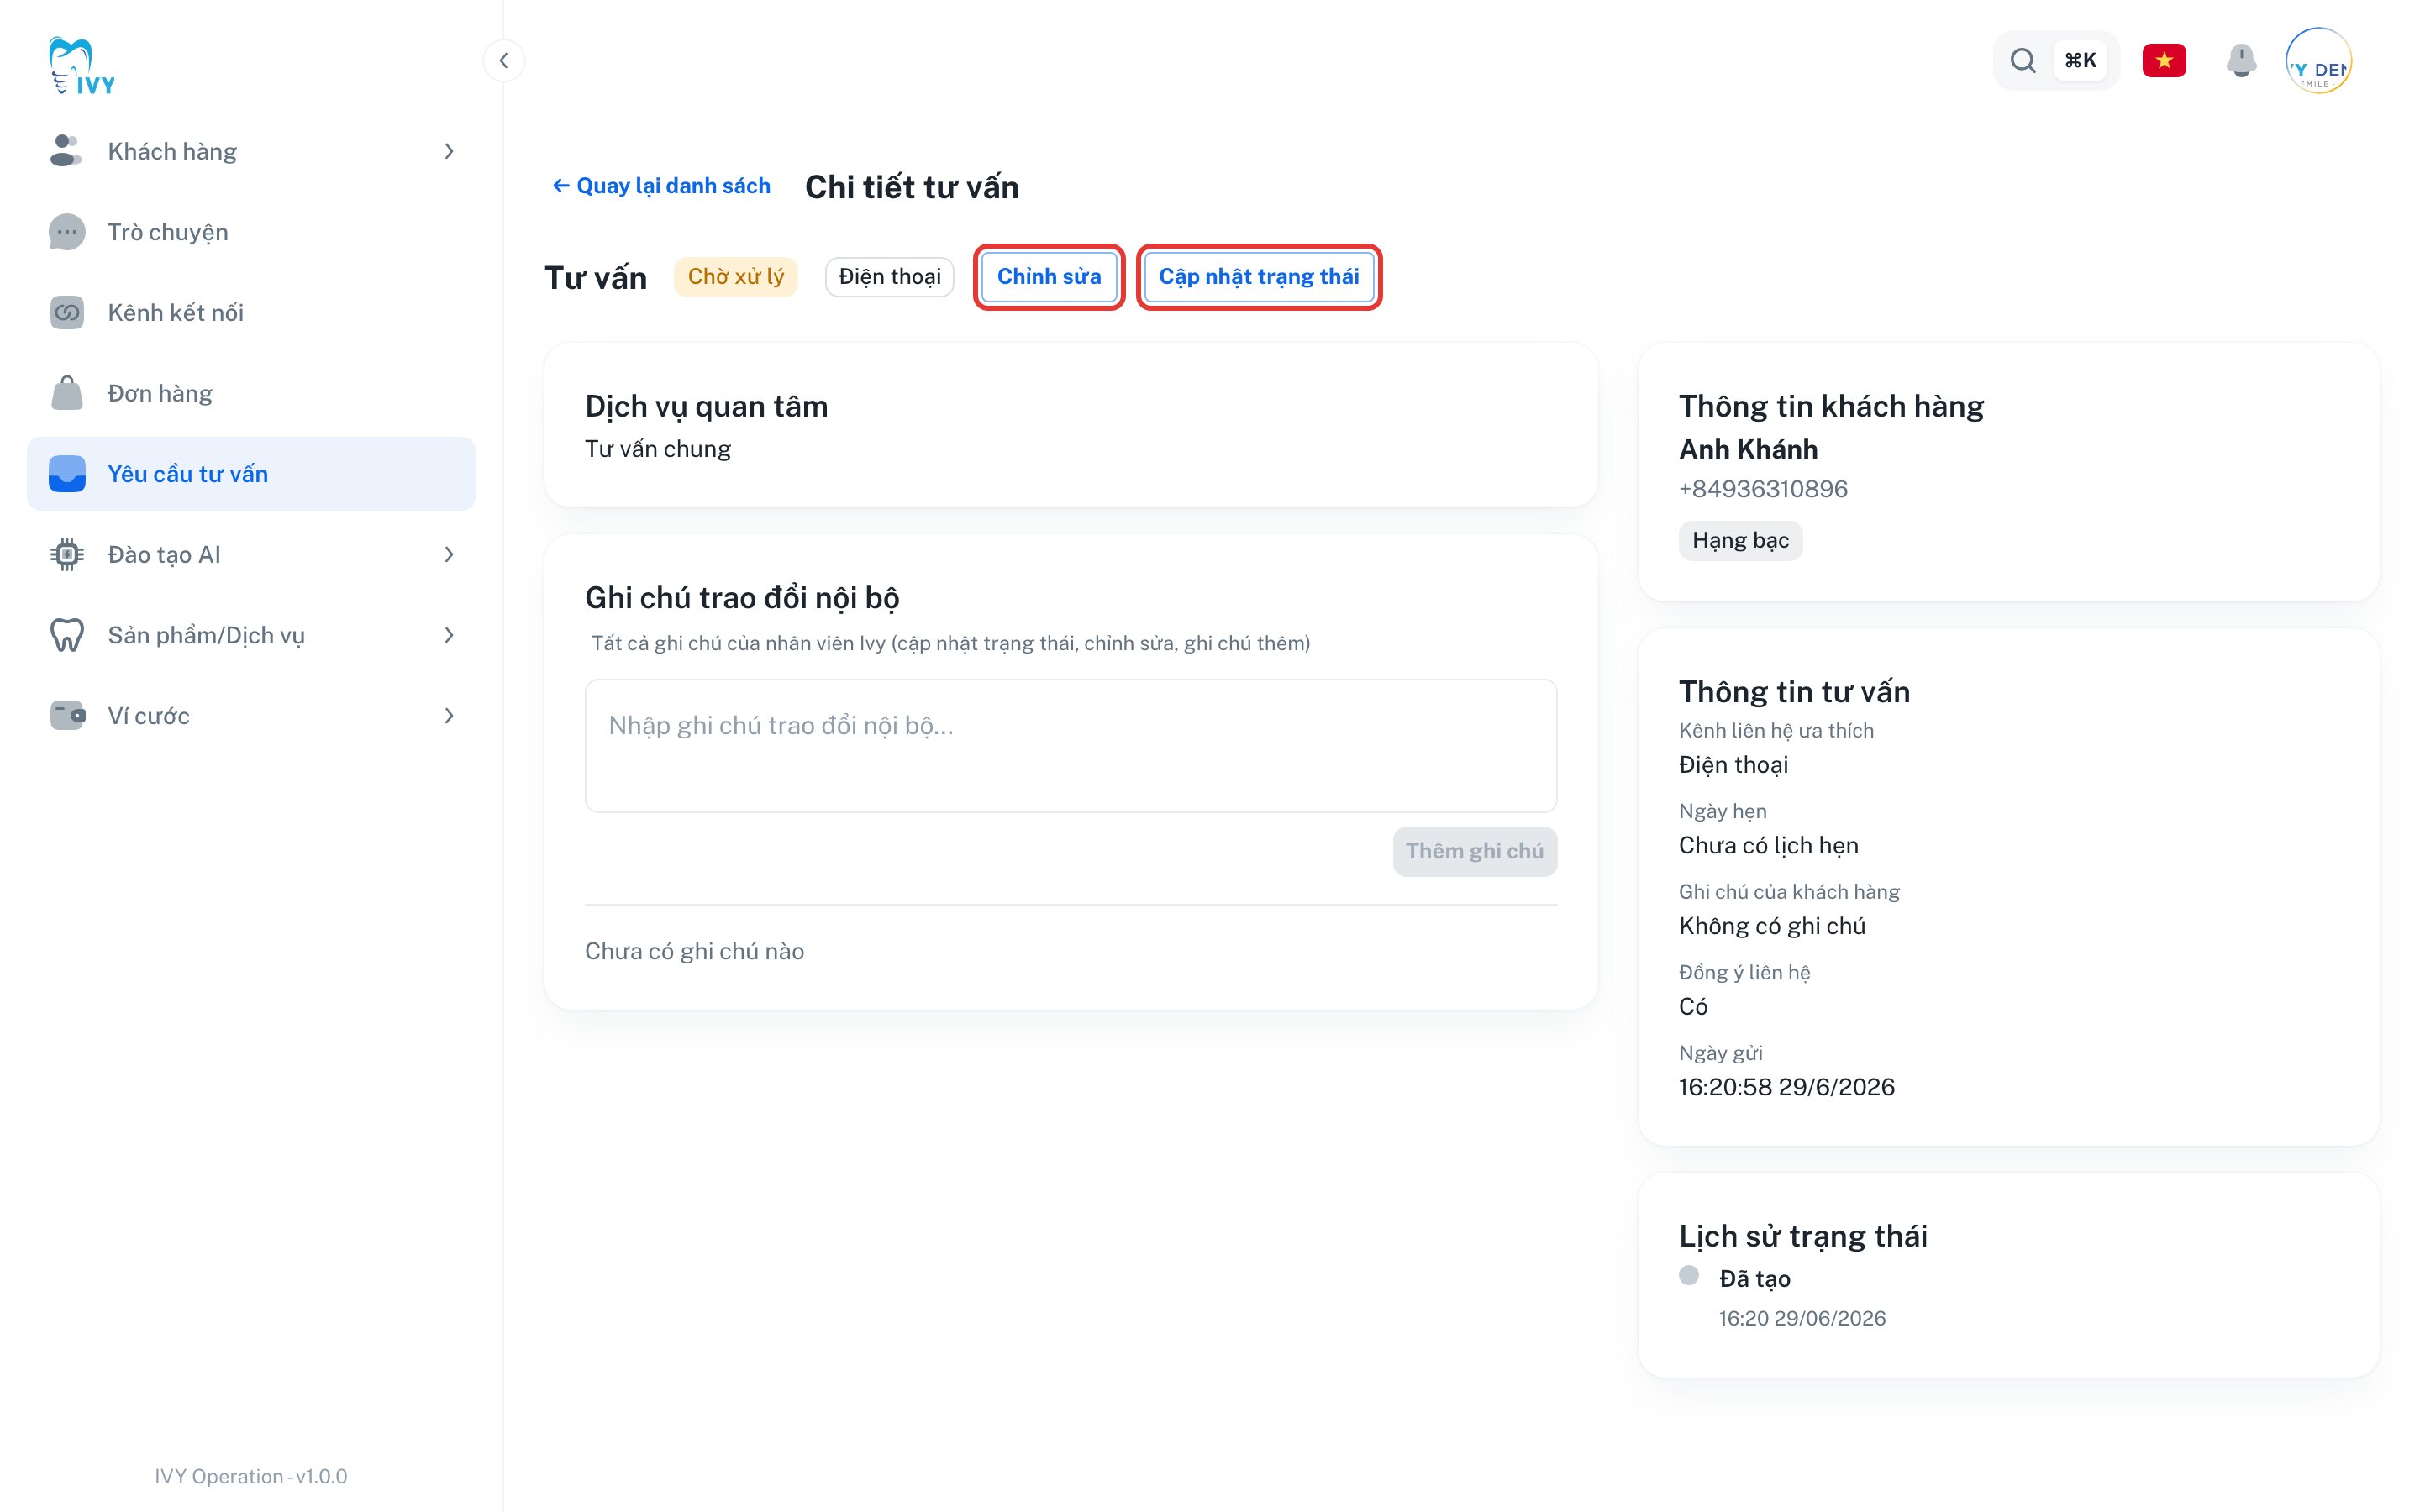Select Yêu cầu tư vấn menu item
Screen dimensions: 2420x1512
(251, 474)
